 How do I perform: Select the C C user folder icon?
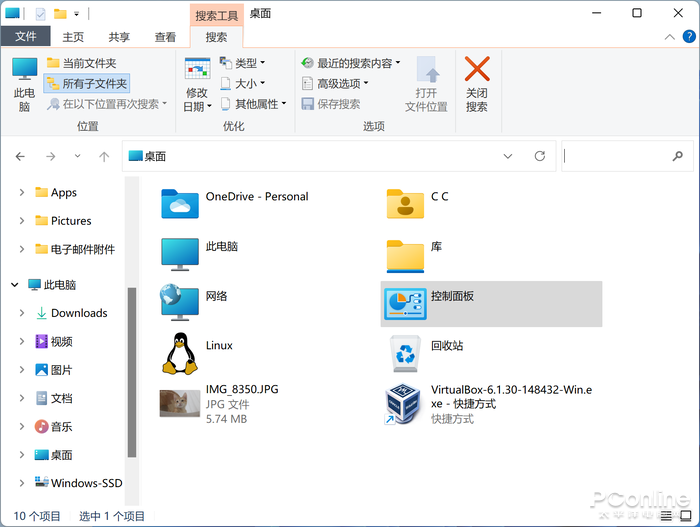pyautogui.click(x=405, y=204)
